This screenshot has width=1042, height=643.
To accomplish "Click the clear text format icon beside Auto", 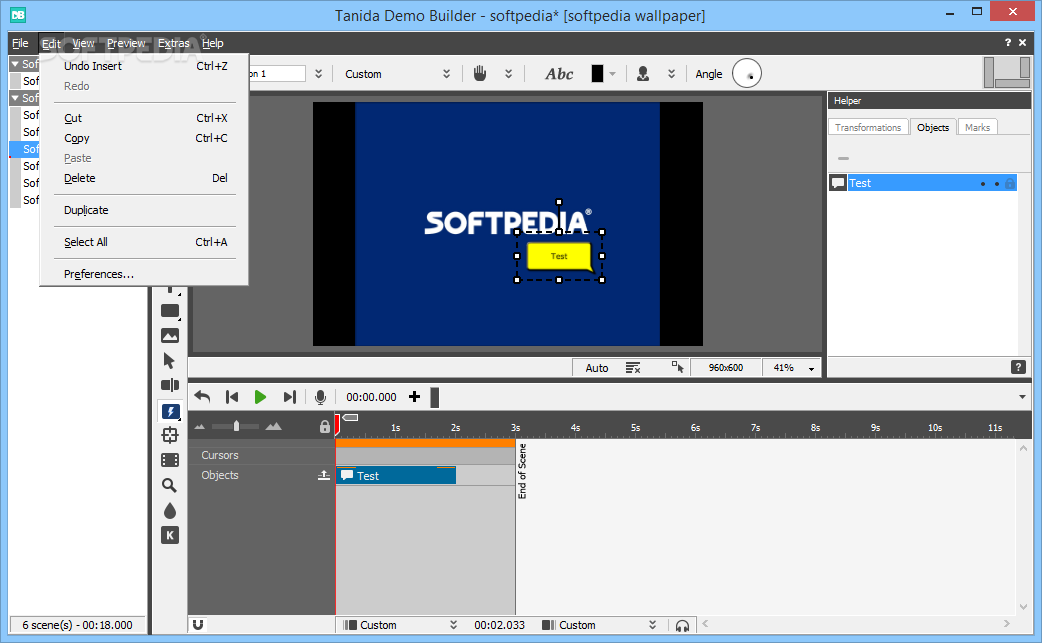I will (633, 367).
